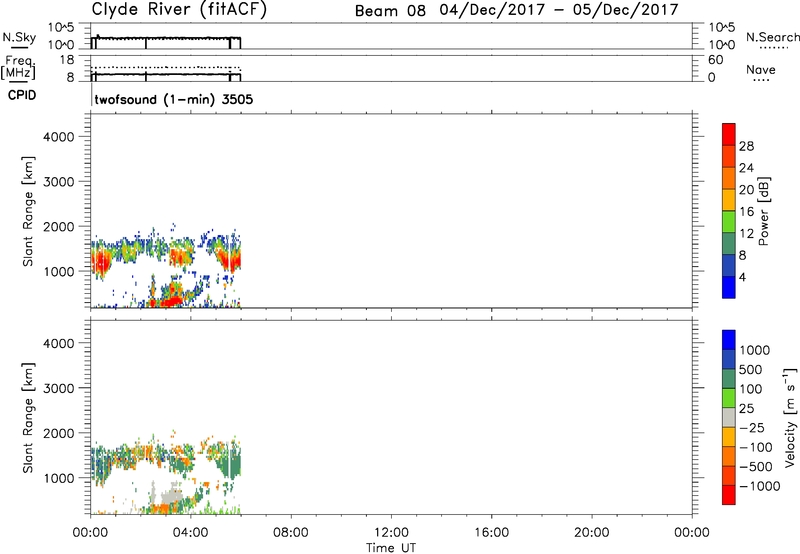Click the 'Nave' legend label
800x554 pixels.
[x=761, y=70]
